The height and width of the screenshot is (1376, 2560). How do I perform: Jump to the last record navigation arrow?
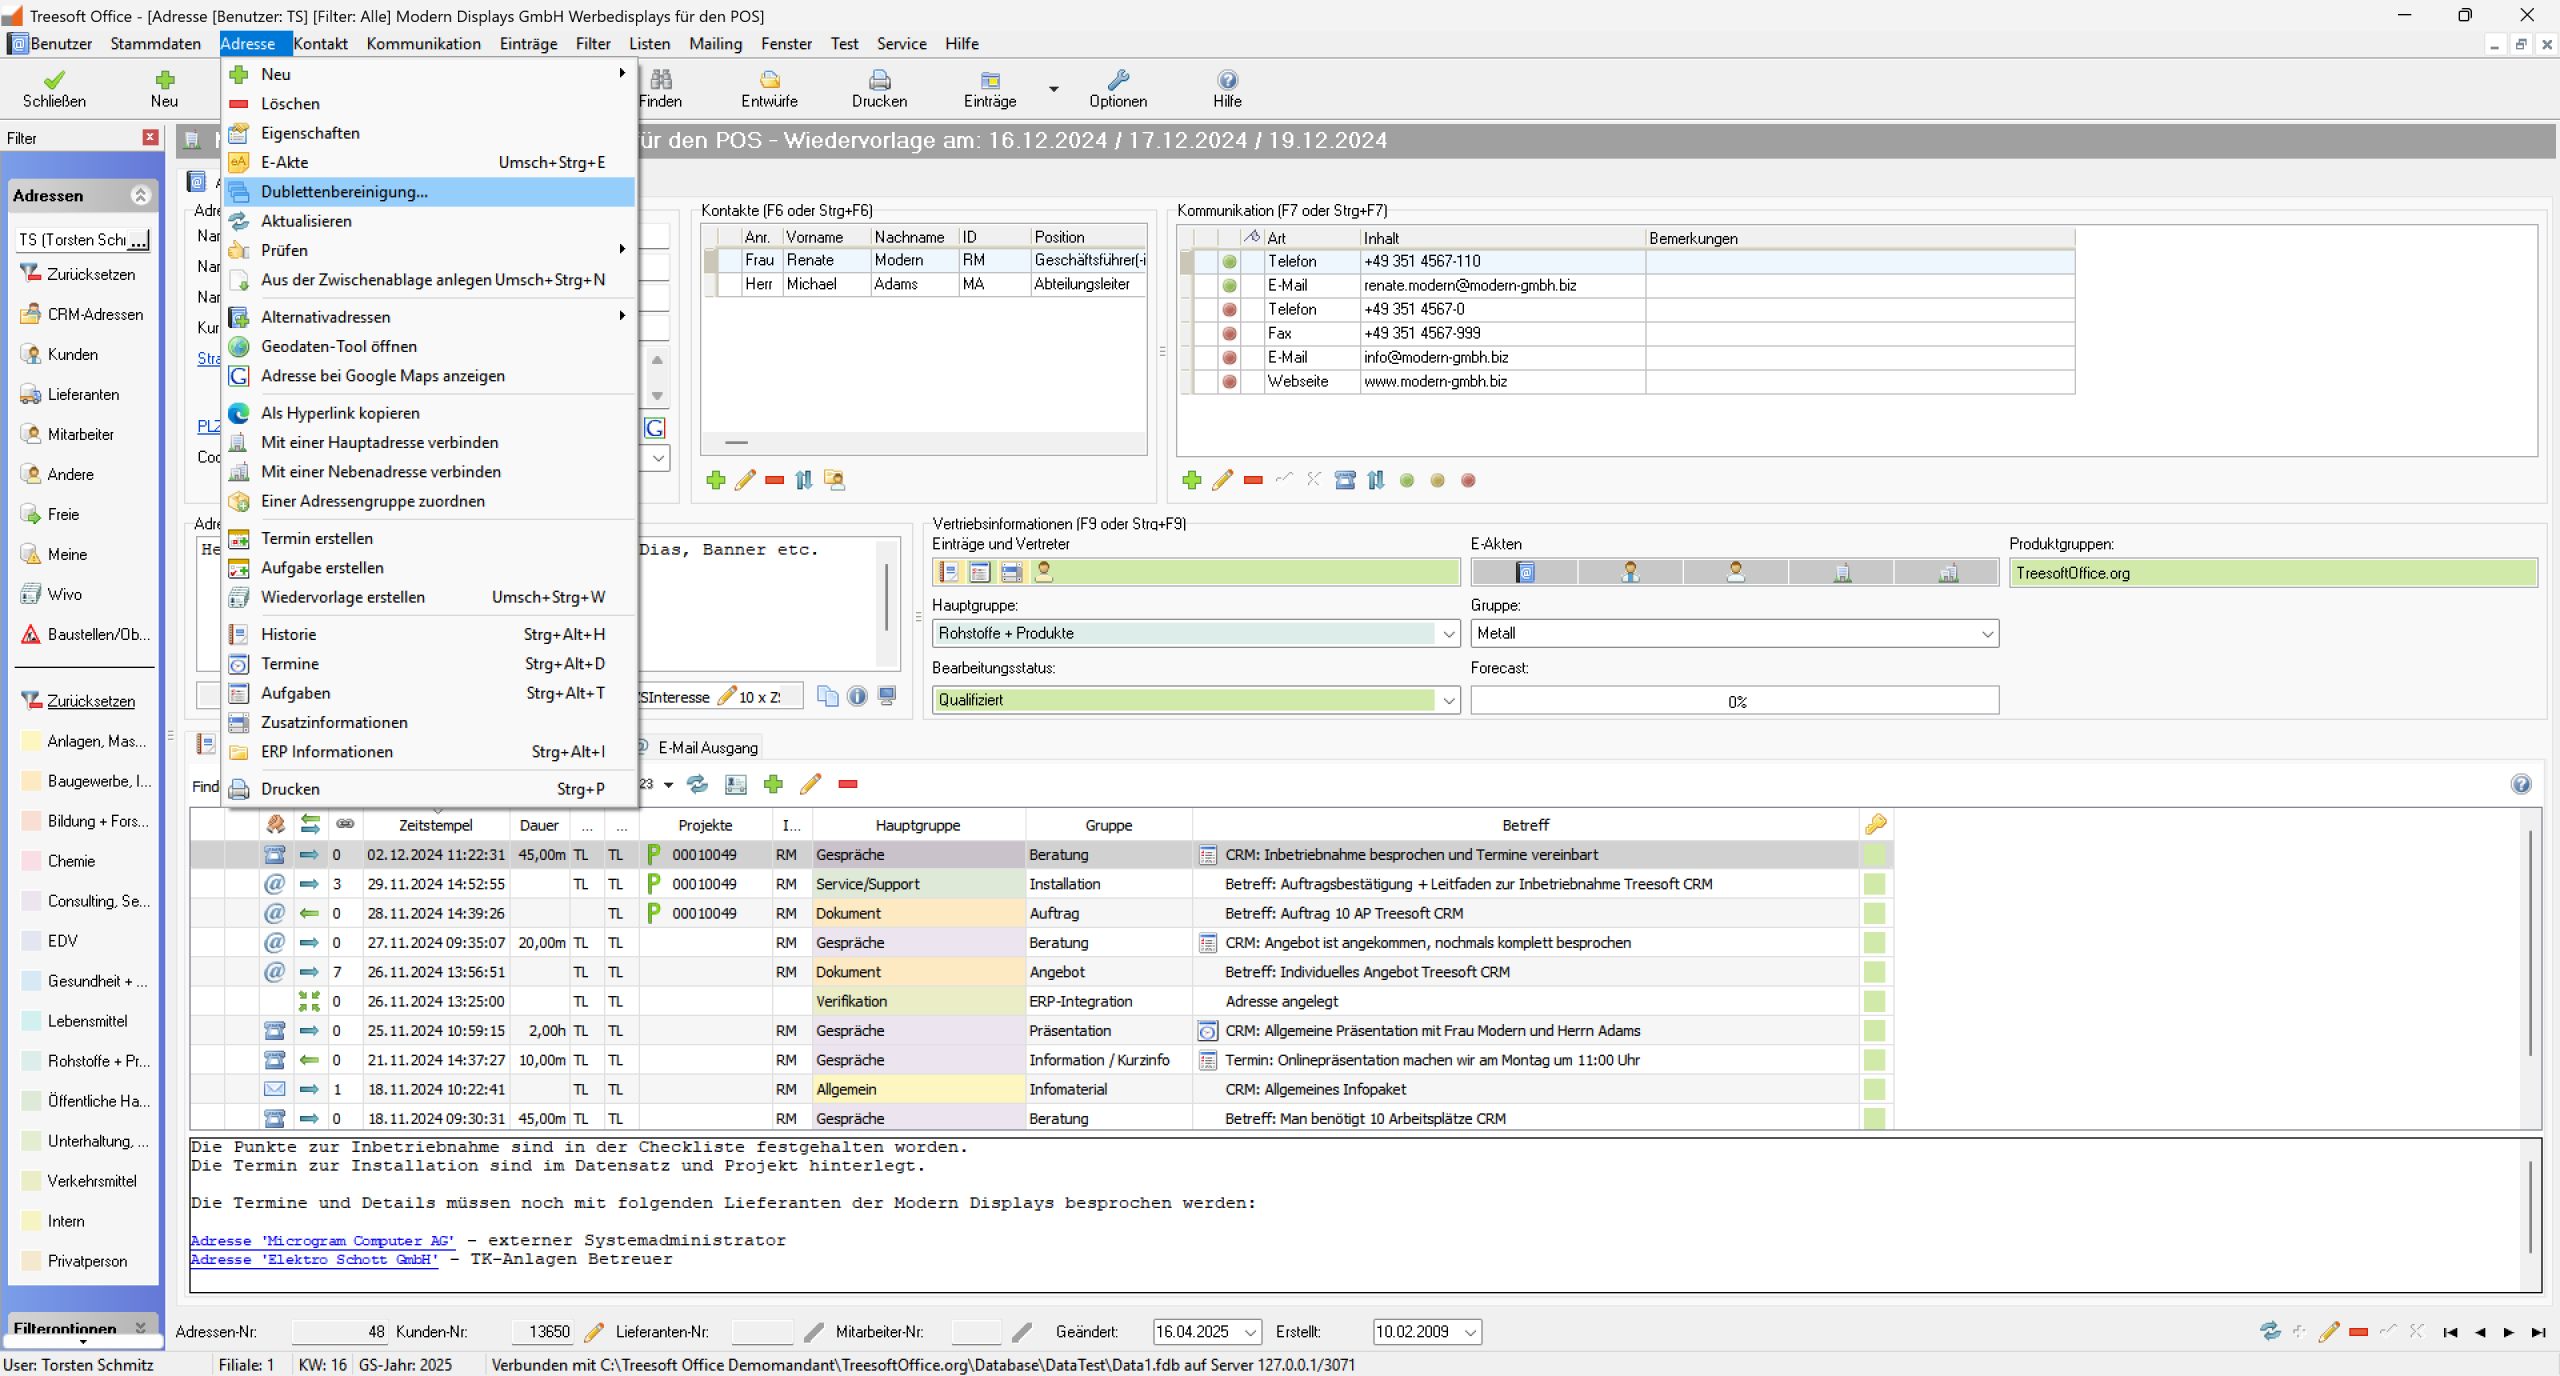coord(2538,1332)
